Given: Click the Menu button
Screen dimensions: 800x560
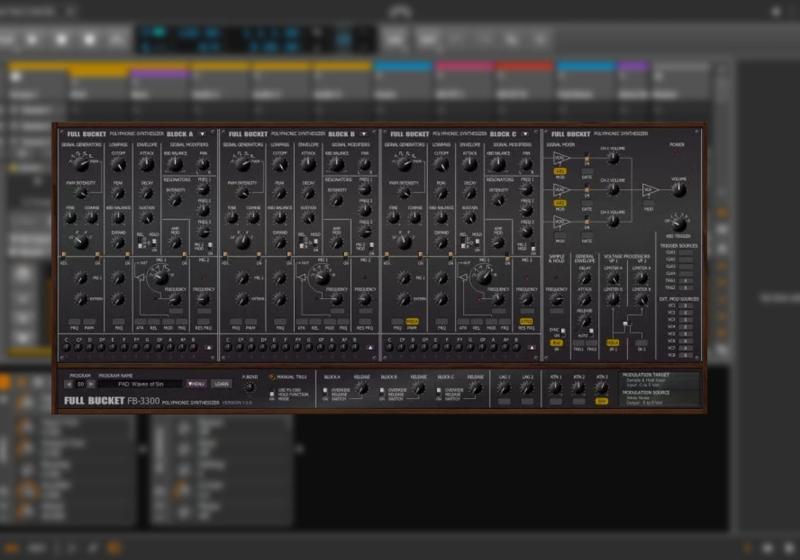Looking at the screenshot, I should [196, 383].
